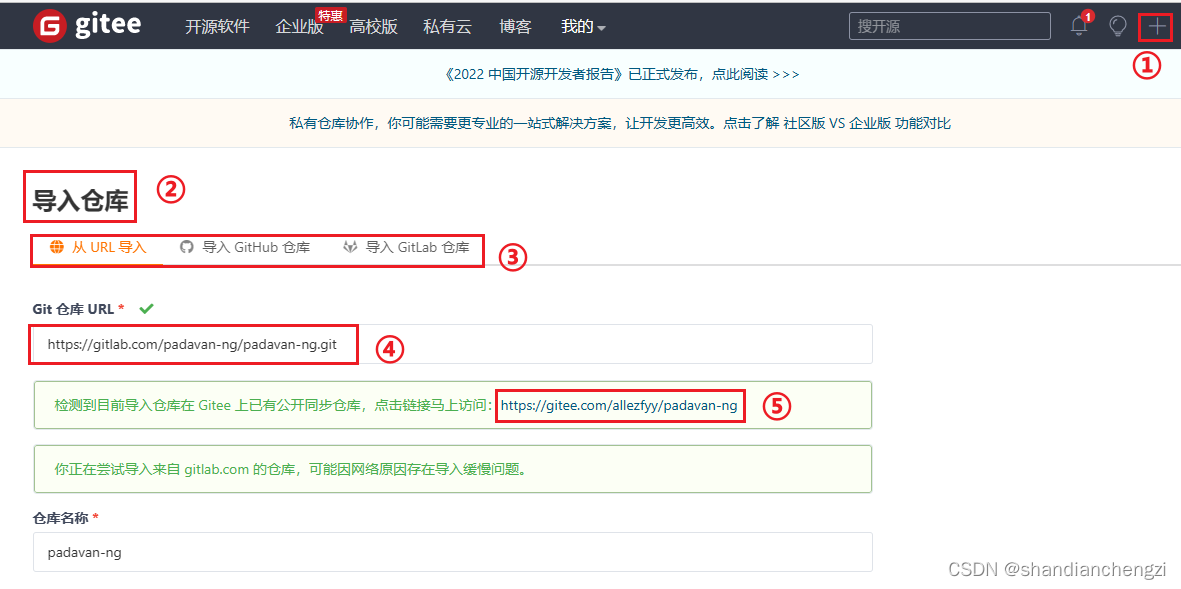
Task: Open 高校版 navigation item
Action: point(374,27)
